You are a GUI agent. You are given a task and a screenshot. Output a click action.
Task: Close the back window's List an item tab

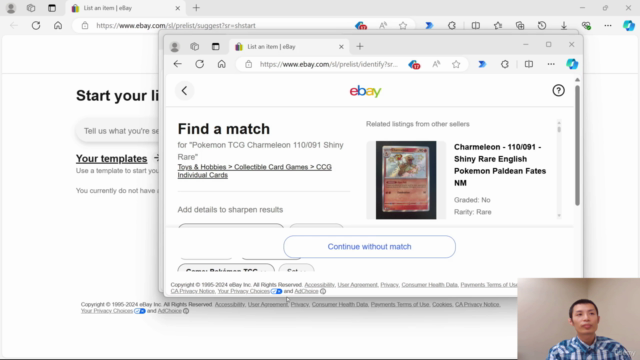(x=178, y=8)
